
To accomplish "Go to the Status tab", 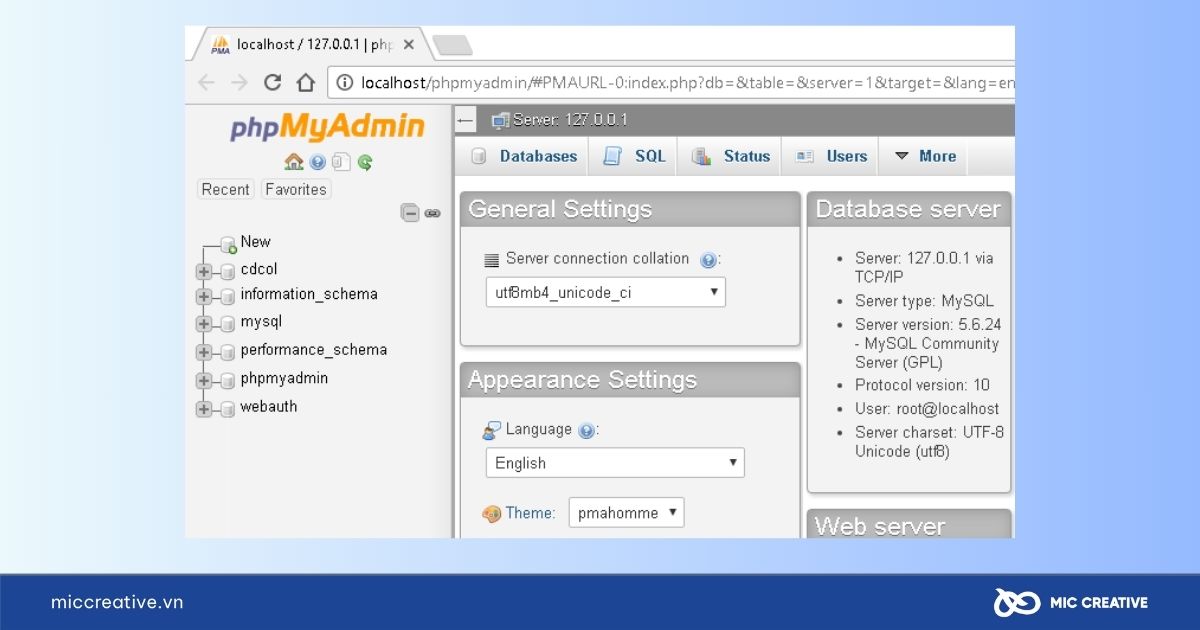I will coord(731,156).
